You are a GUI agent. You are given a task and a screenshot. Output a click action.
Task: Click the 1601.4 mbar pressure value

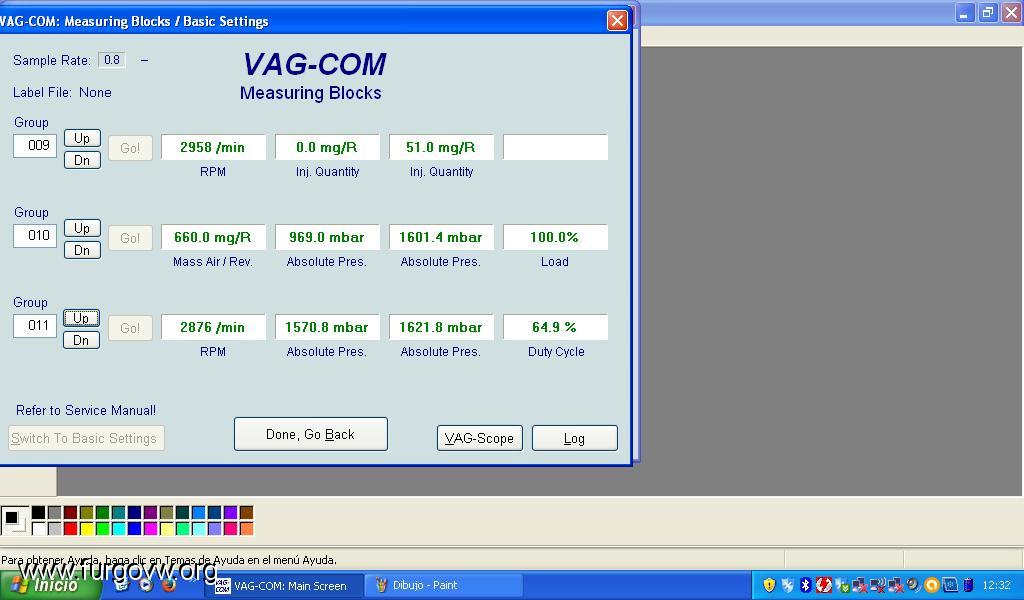[441, 237]
